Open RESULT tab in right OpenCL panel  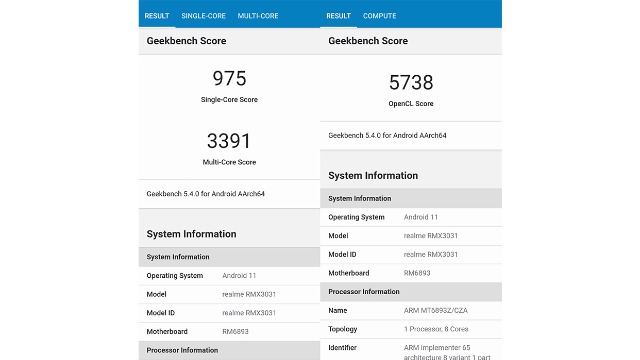(x=338, y=16)
